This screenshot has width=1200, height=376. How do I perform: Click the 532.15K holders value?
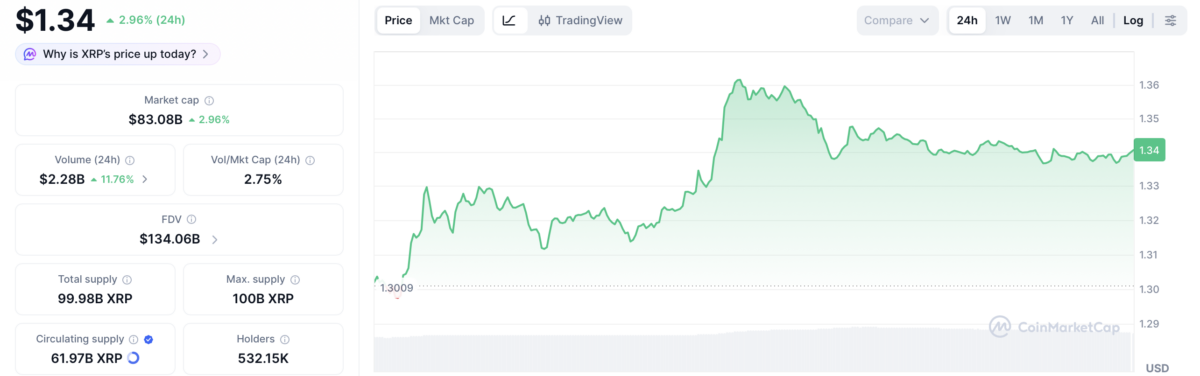[263, 358]
